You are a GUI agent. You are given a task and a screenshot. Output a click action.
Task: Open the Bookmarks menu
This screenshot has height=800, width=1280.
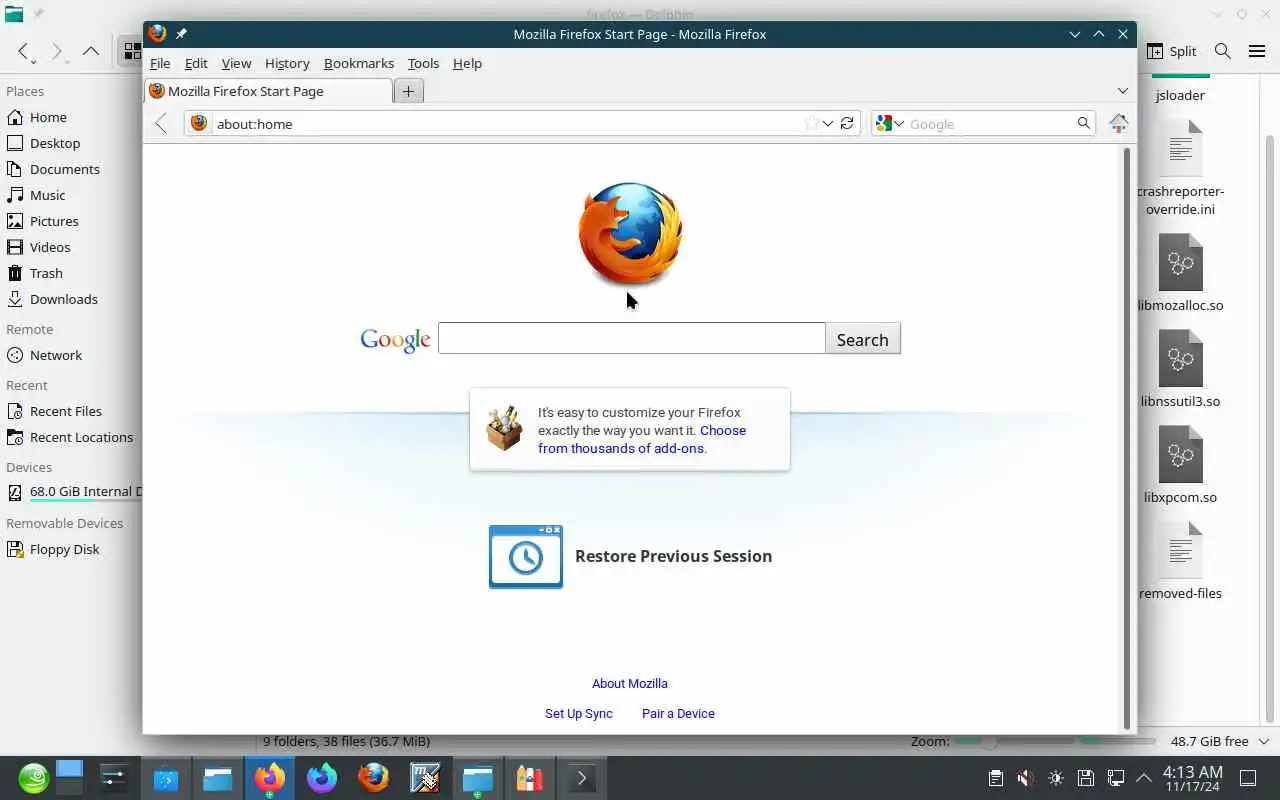tap(359, 63)
